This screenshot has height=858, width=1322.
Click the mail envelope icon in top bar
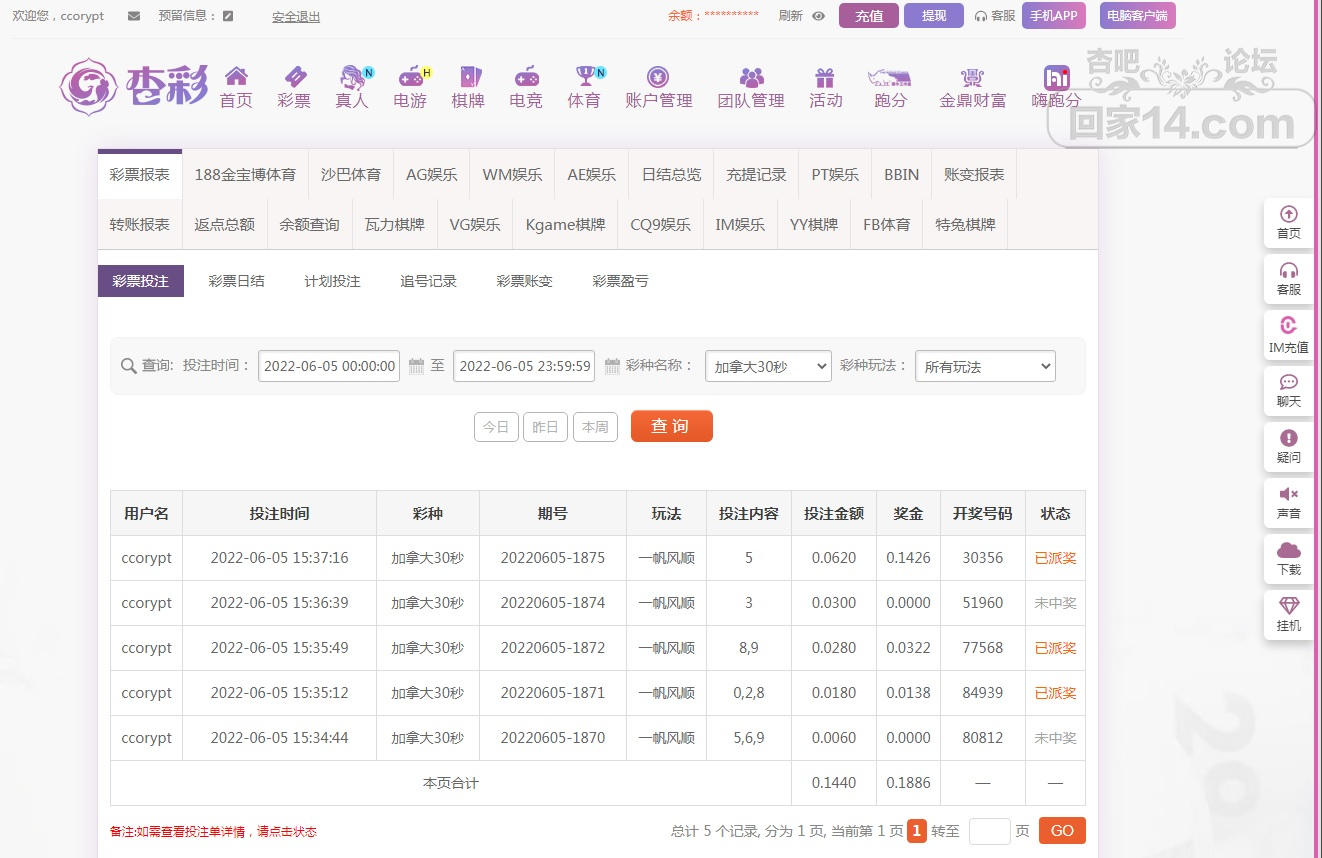click(x=134, y=16)
